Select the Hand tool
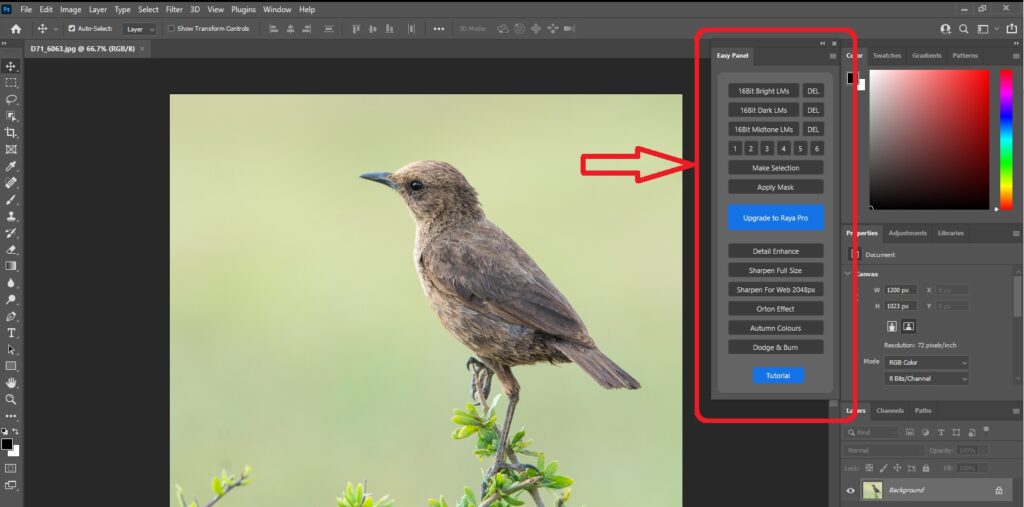1024x507 pixels. pos(11,382)
